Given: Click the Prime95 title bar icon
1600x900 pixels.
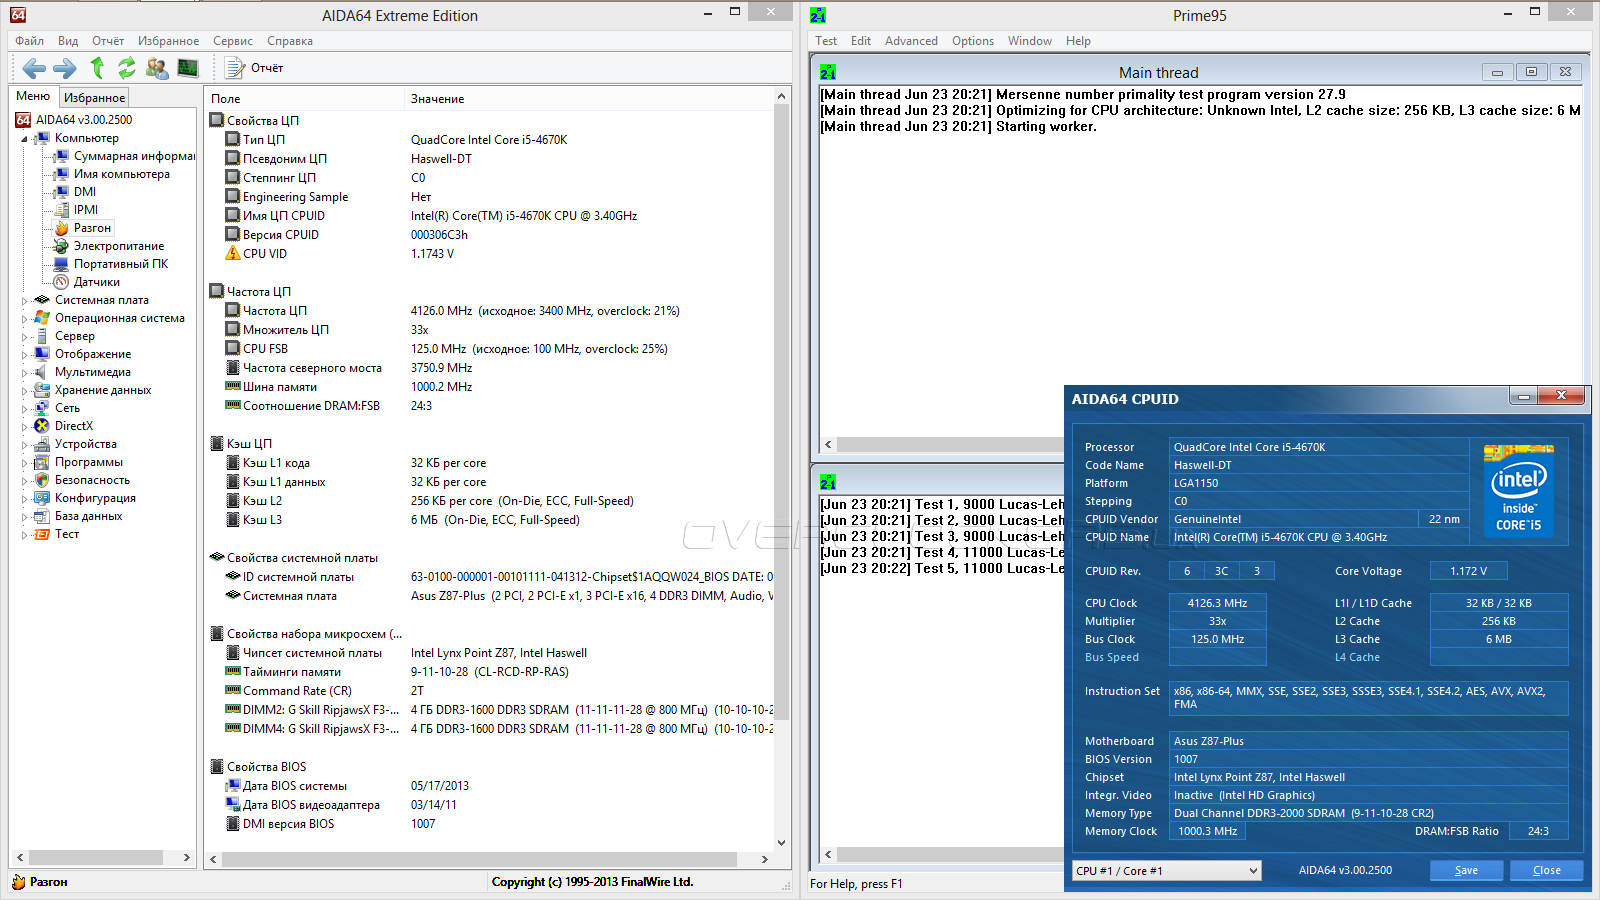Looking at the screenshot, I should click(818, 15).
